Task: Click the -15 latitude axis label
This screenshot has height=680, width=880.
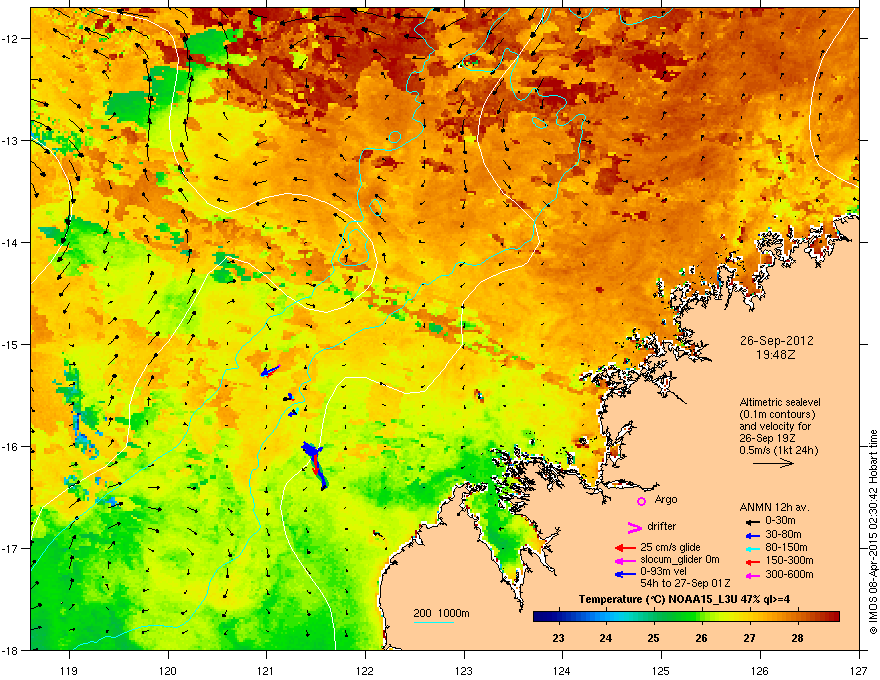Action: pyautogui.click(x=10, y=344)
